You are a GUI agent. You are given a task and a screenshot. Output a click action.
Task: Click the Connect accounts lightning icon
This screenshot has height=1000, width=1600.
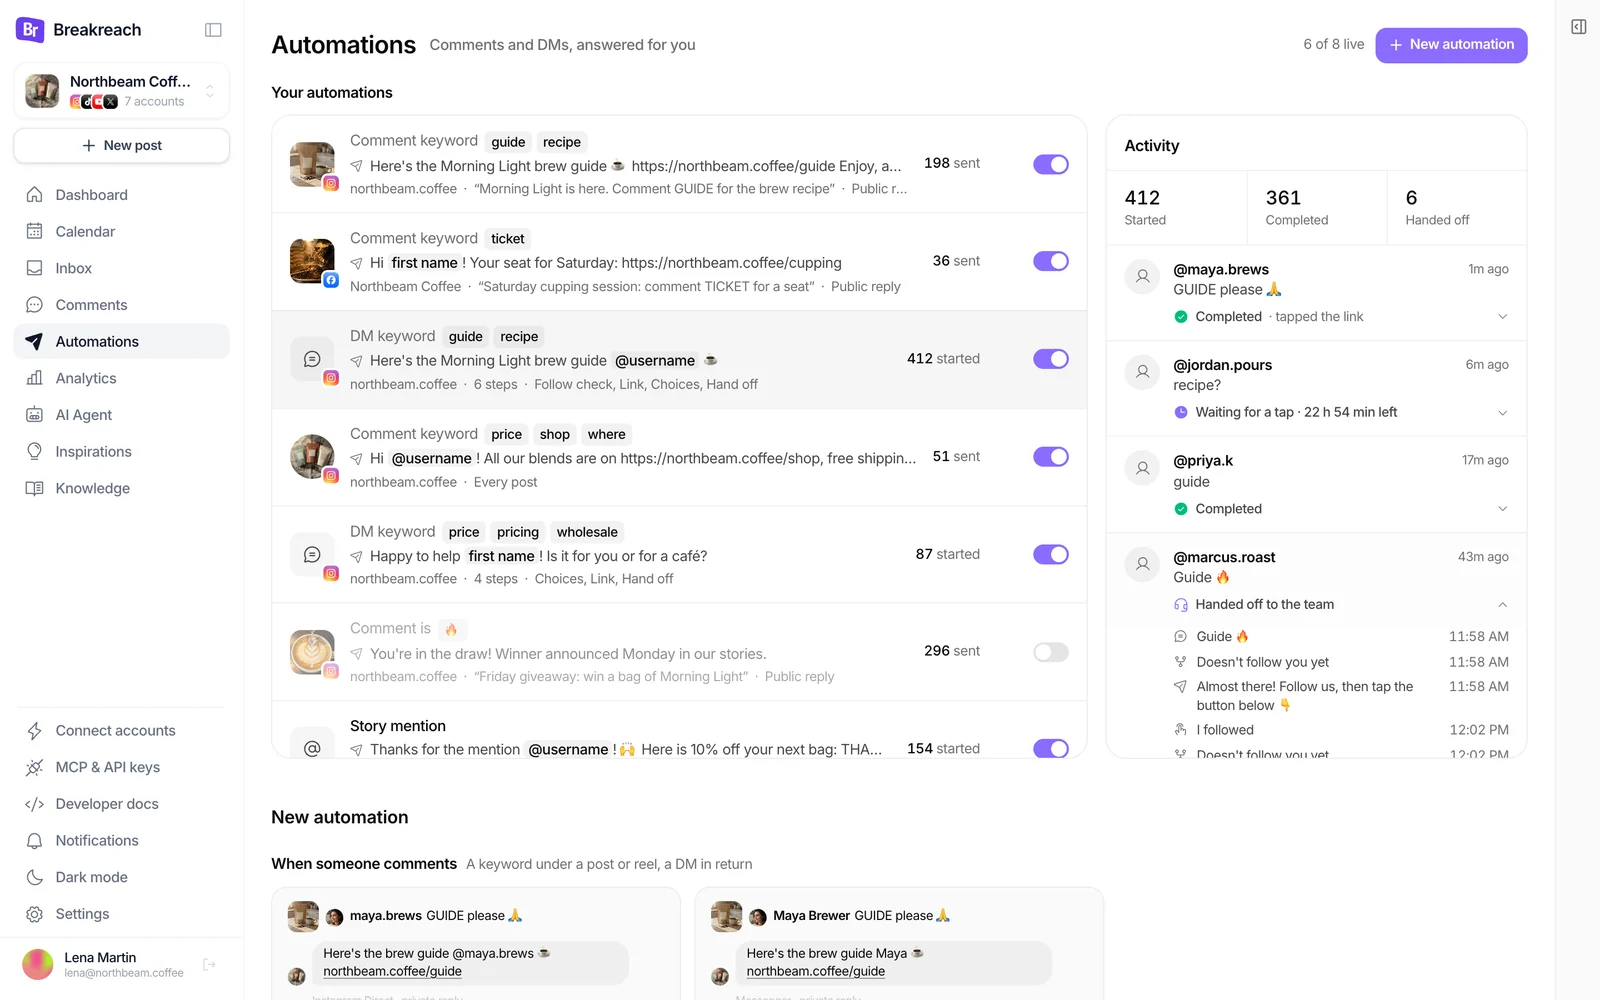pyautogui.click(x=34, y=730)
